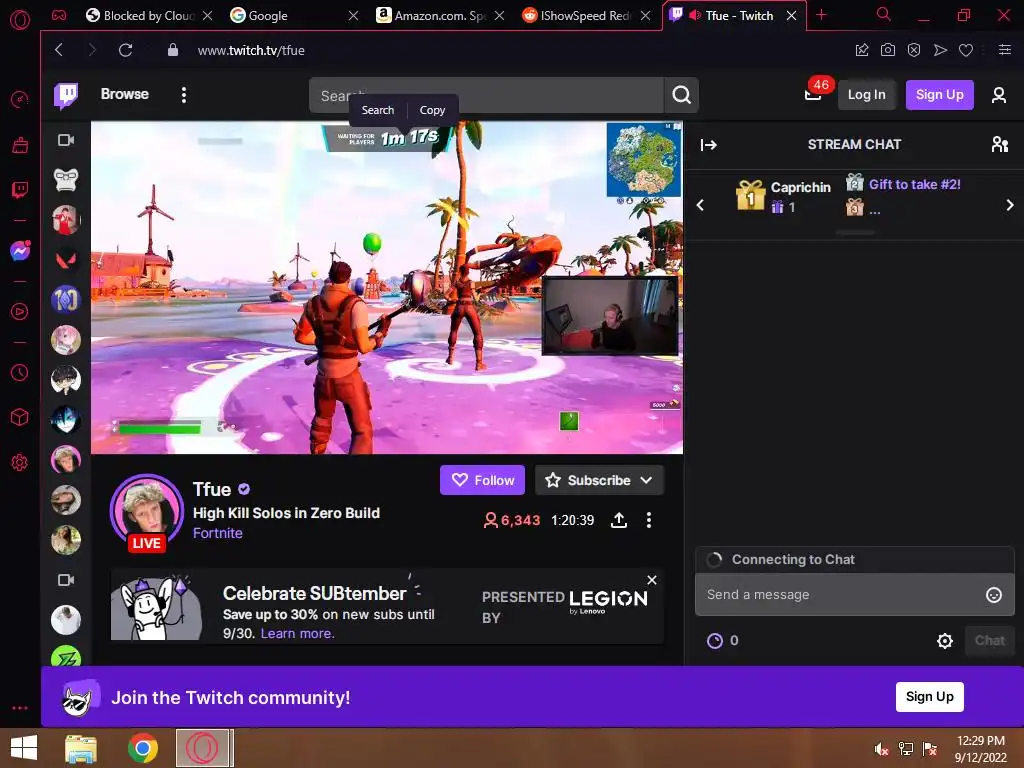Open Opera sidebar settings gear

(x=20, y=462)
